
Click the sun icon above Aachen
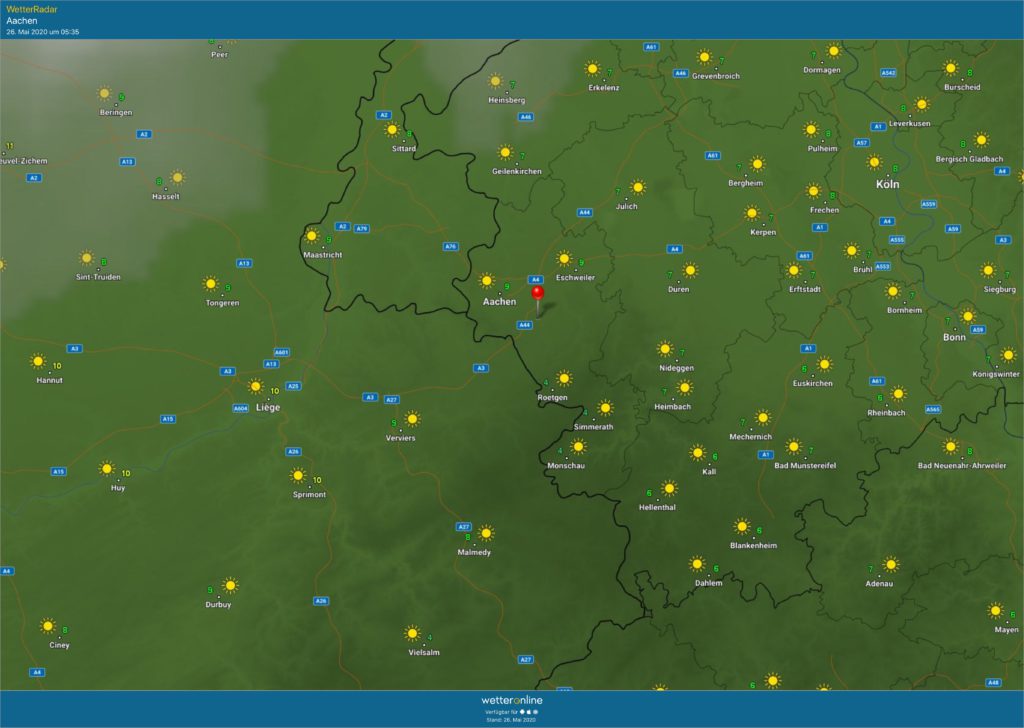pyautogui.click(x=487, y=281)
